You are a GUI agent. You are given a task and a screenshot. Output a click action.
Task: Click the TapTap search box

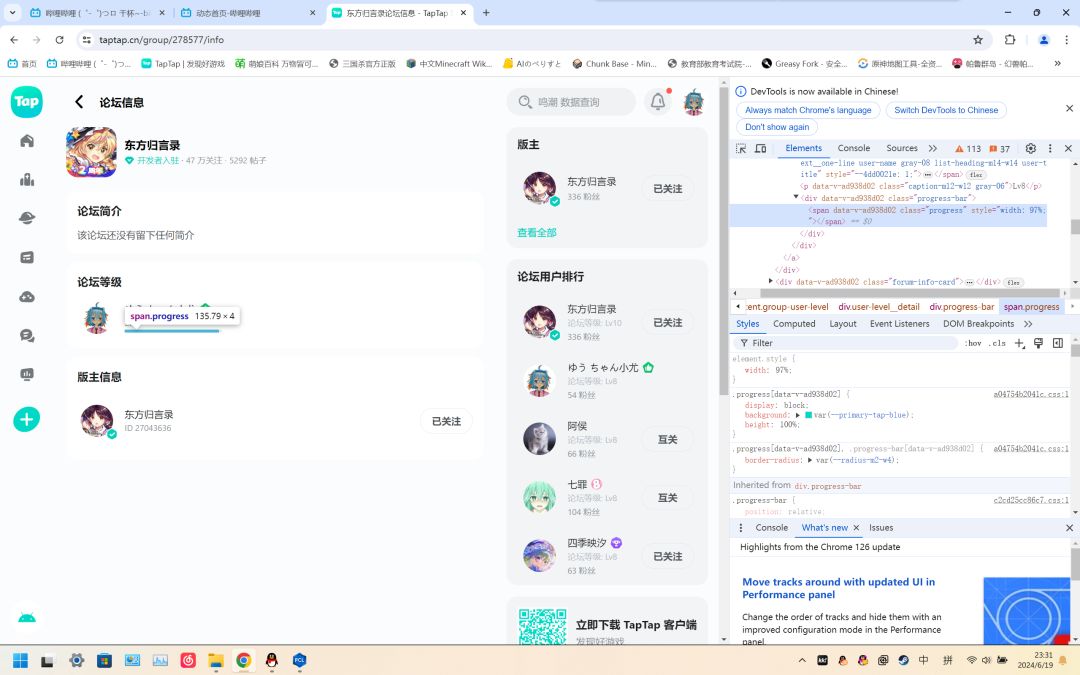pos(571,102)
